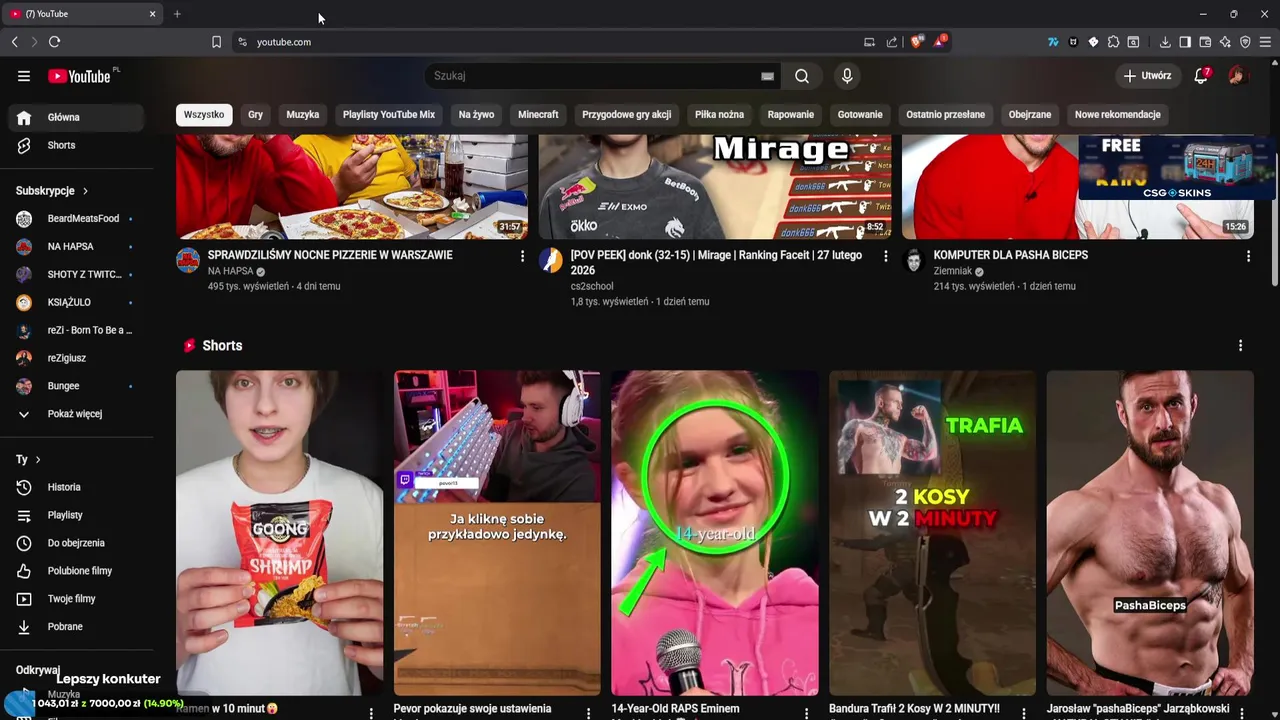Open notifications bell
This screenshot has width=1280, height=720.
[x=1202, y=76]
